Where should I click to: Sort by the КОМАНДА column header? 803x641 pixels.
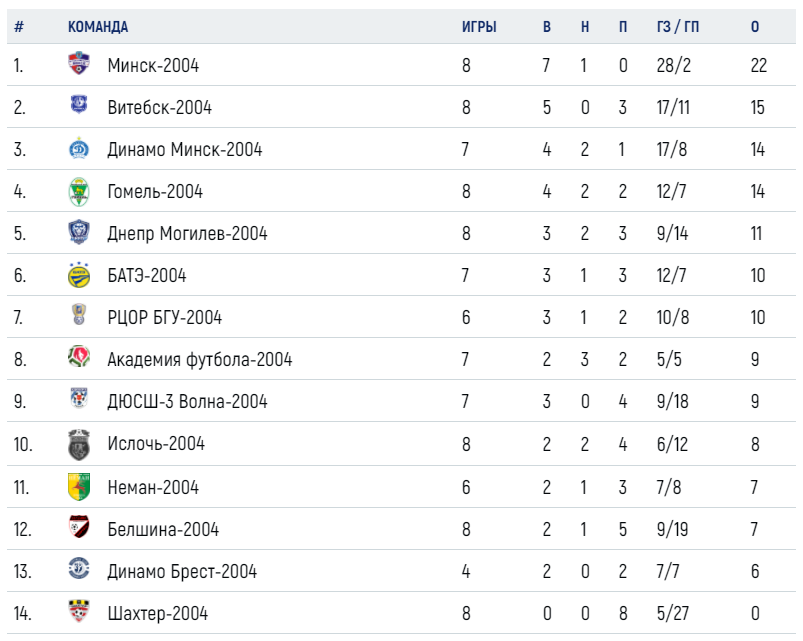[98, 27]
